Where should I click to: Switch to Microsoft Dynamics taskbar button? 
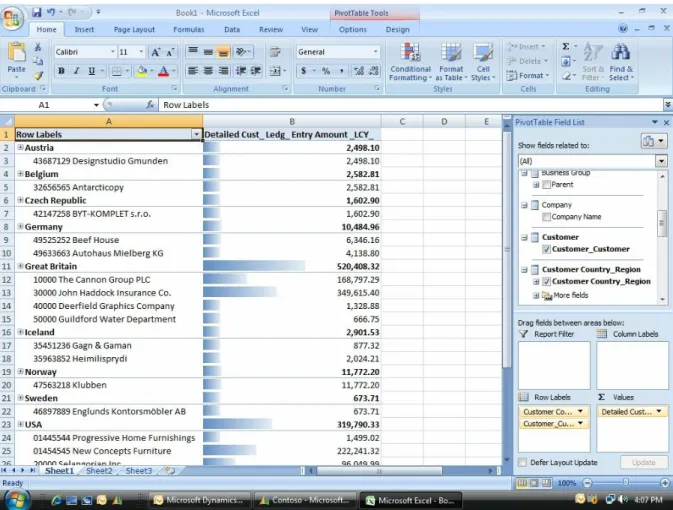point(199,500)
